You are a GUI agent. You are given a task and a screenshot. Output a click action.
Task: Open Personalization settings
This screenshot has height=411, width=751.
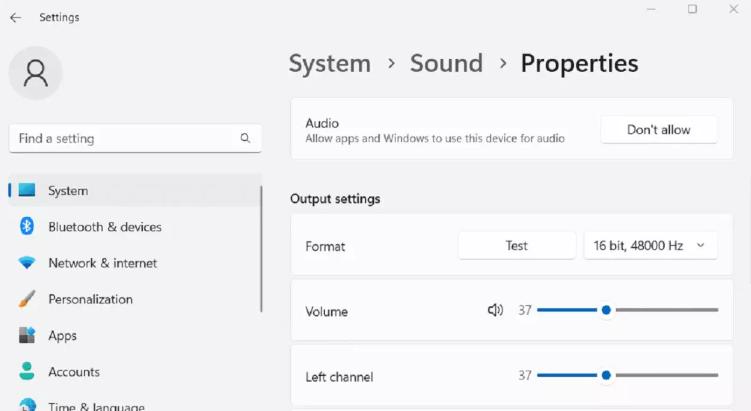[x=135, y=299]
